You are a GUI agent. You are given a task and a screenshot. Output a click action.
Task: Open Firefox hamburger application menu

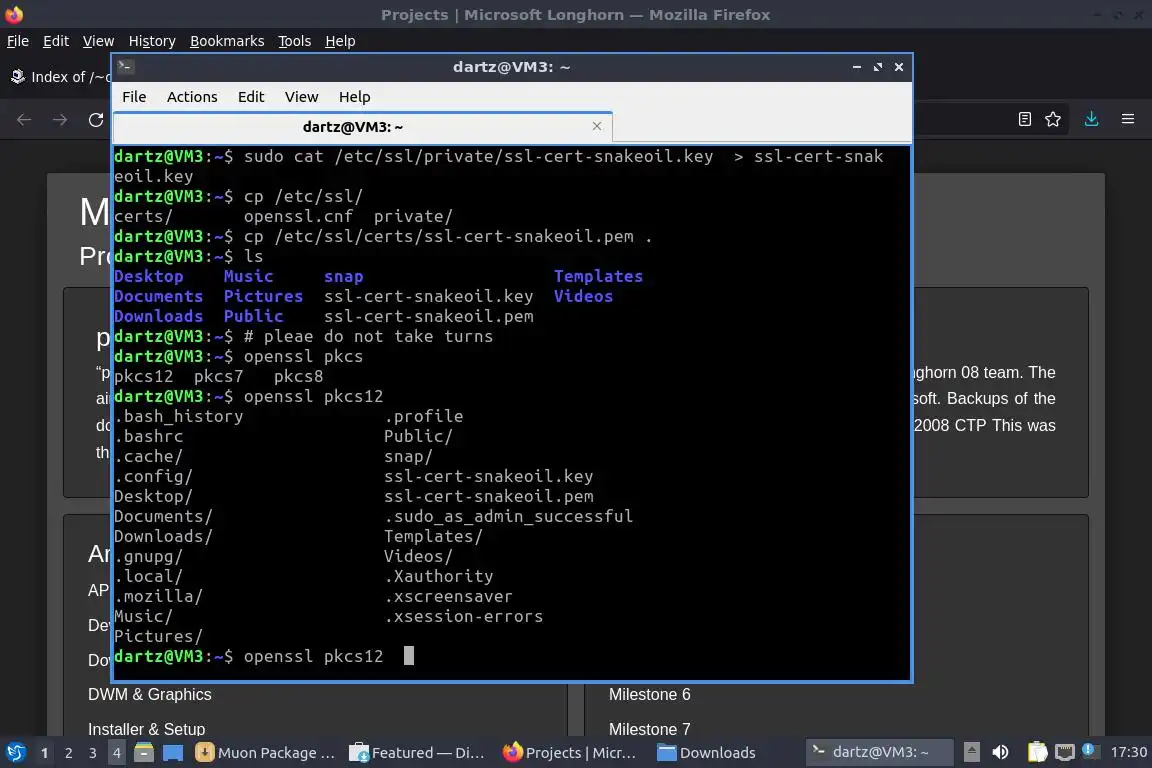[1128, 119]
